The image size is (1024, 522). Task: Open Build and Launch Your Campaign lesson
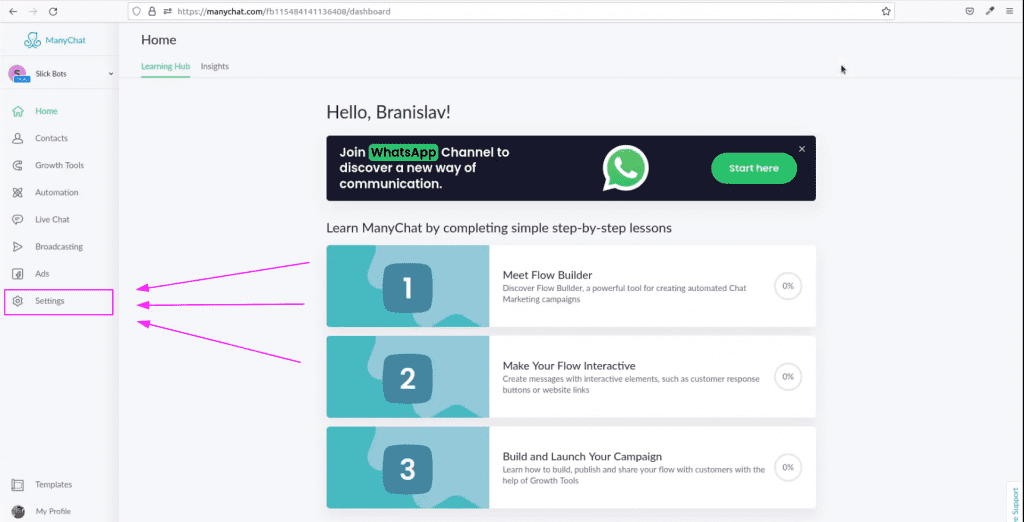[571, 468]
